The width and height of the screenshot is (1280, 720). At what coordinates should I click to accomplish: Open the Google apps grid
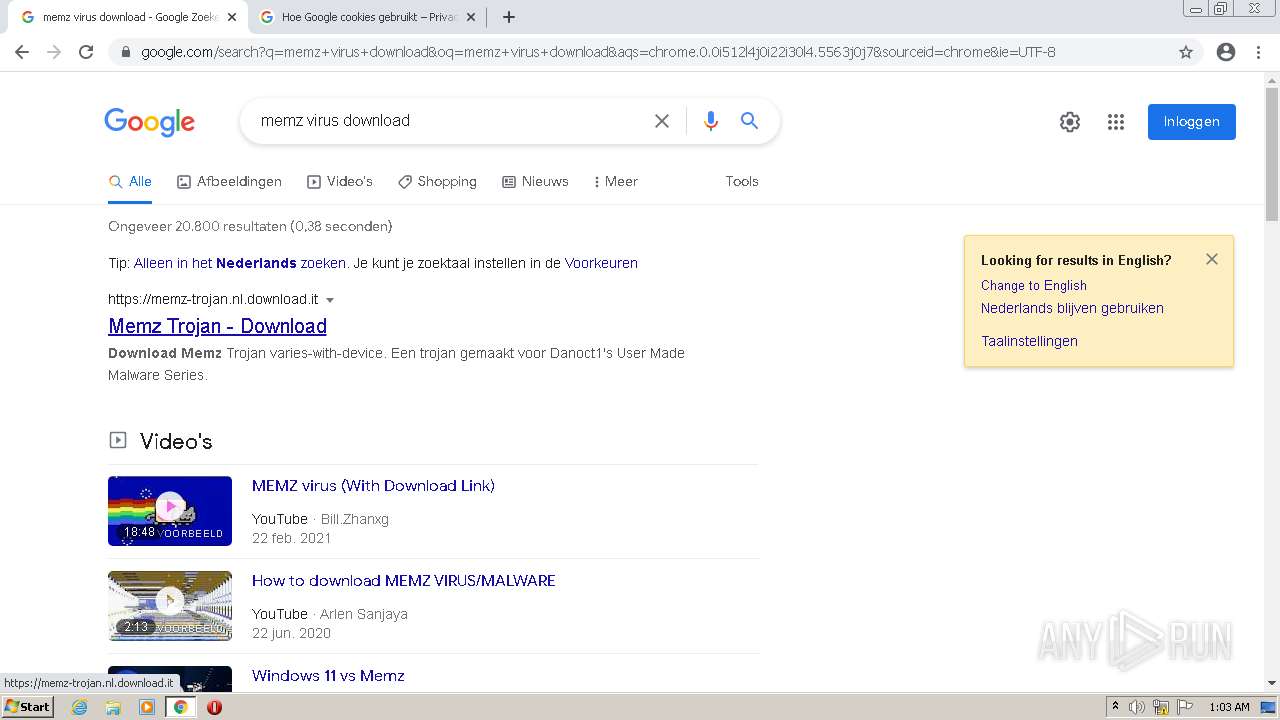[1116, 122]
